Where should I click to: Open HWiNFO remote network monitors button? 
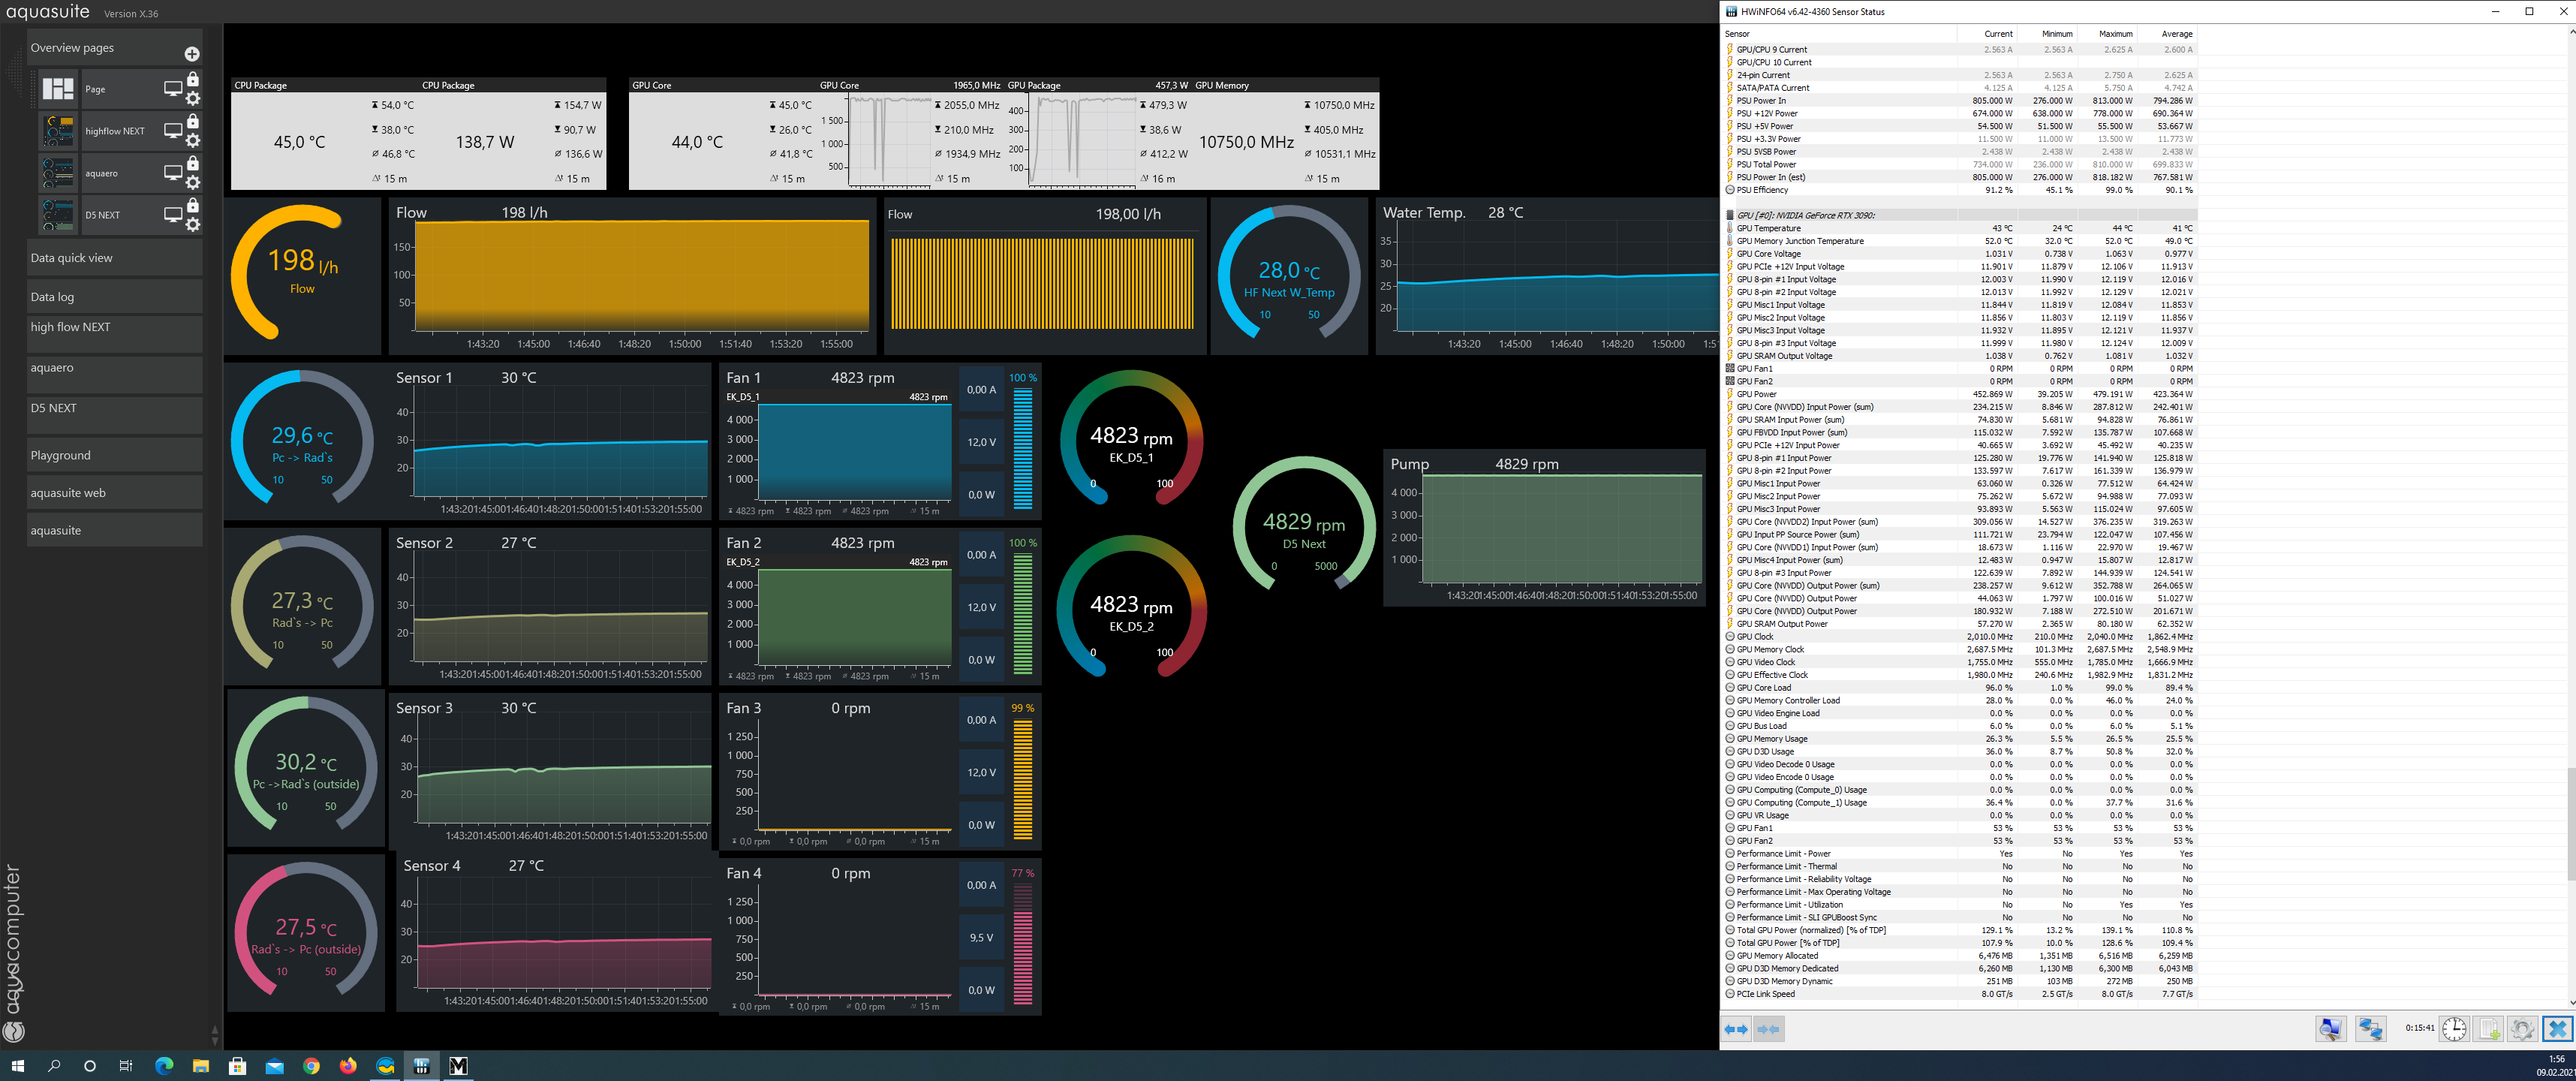point(2370,1029)
